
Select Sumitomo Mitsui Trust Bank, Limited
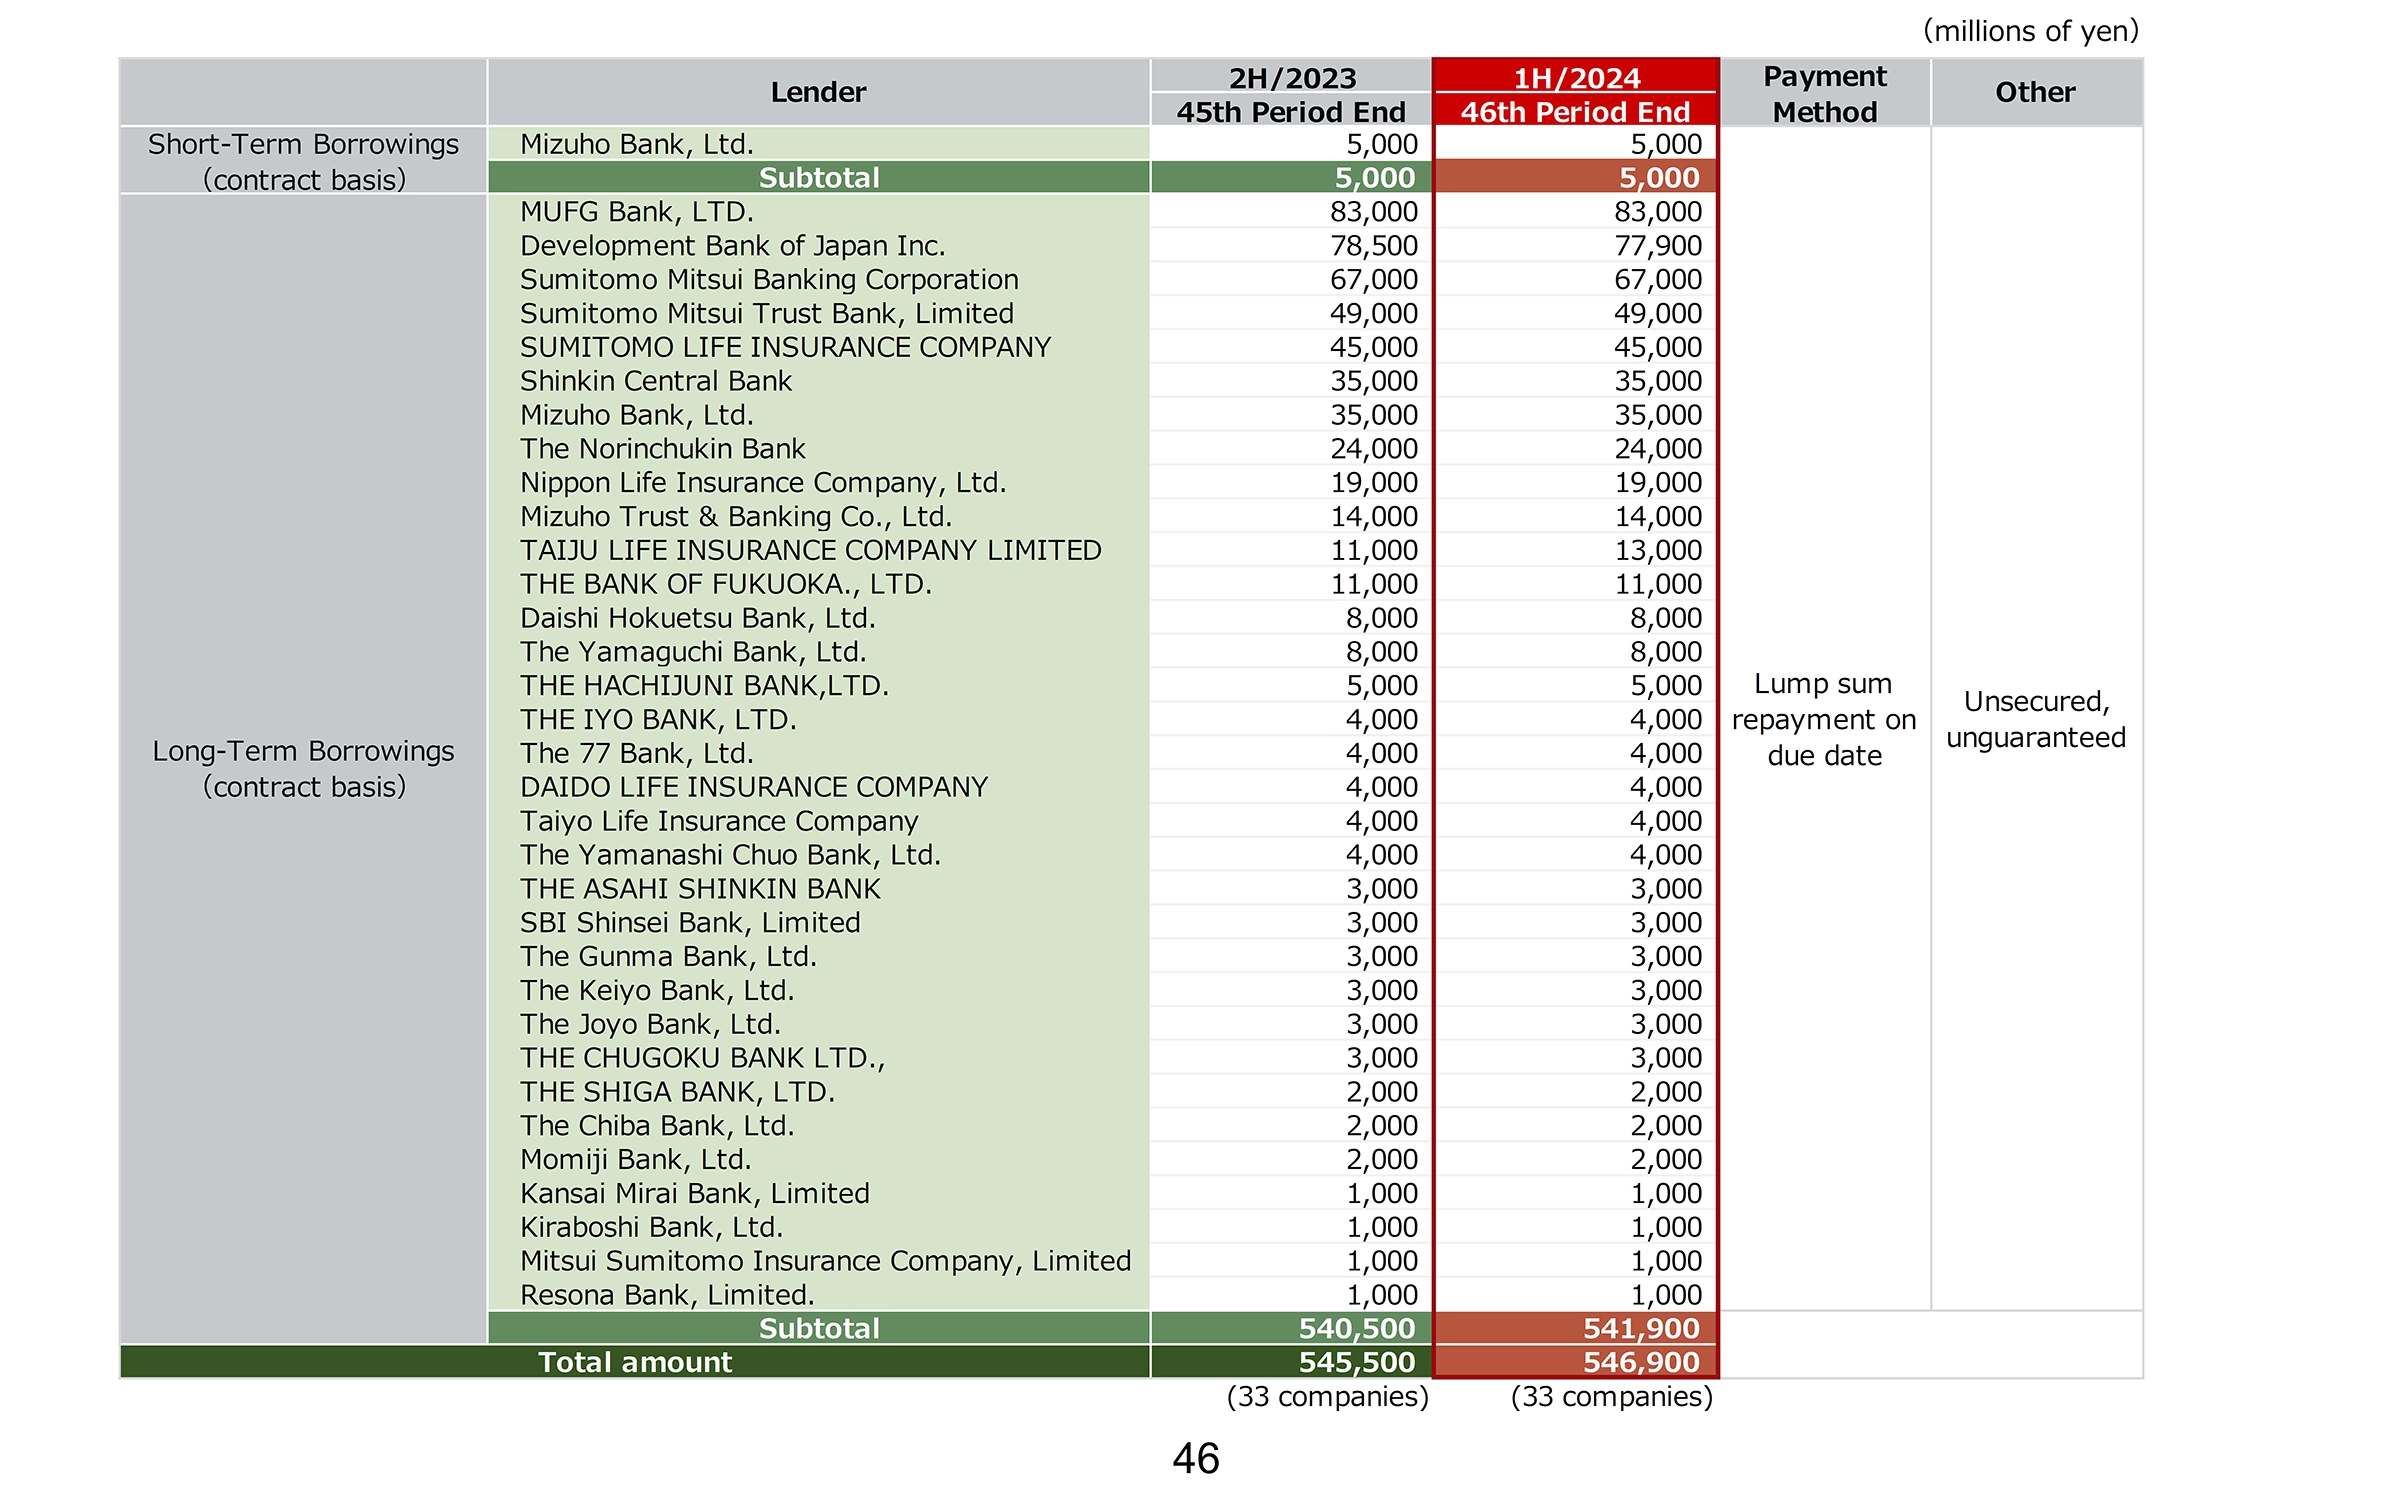click(766, 314)
